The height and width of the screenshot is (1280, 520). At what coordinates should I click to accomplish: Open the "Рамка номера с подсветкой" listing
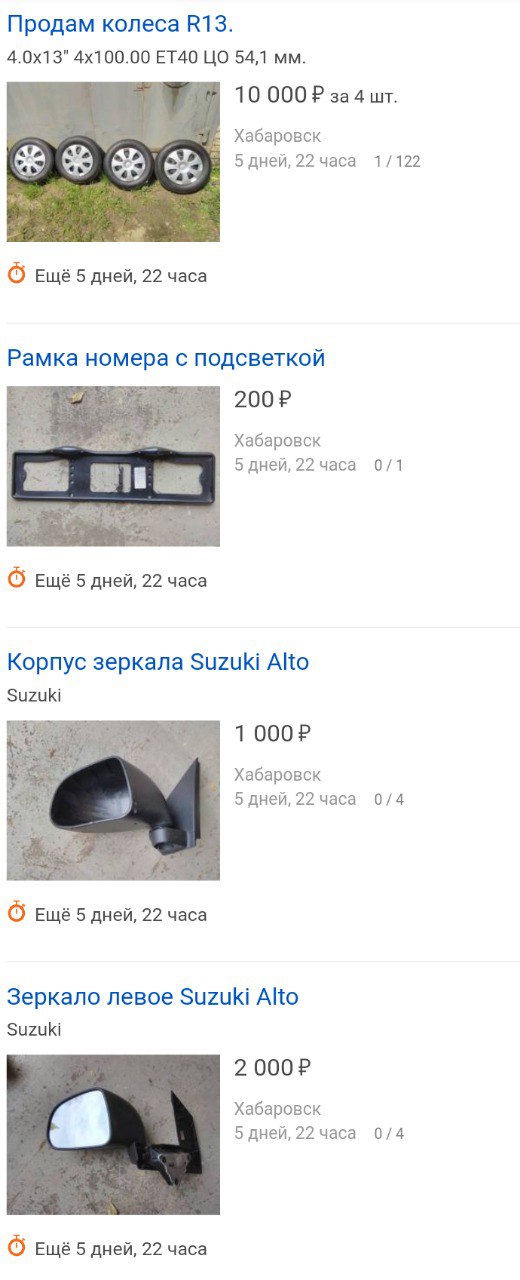[166, 358]
